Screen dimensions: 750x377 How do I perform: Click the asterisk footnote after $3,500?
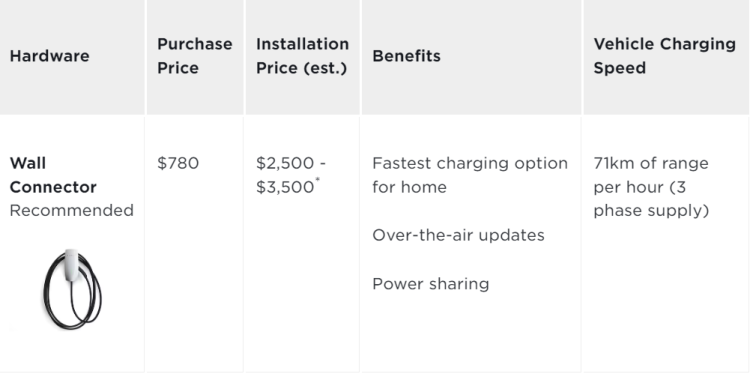(317, 180)
